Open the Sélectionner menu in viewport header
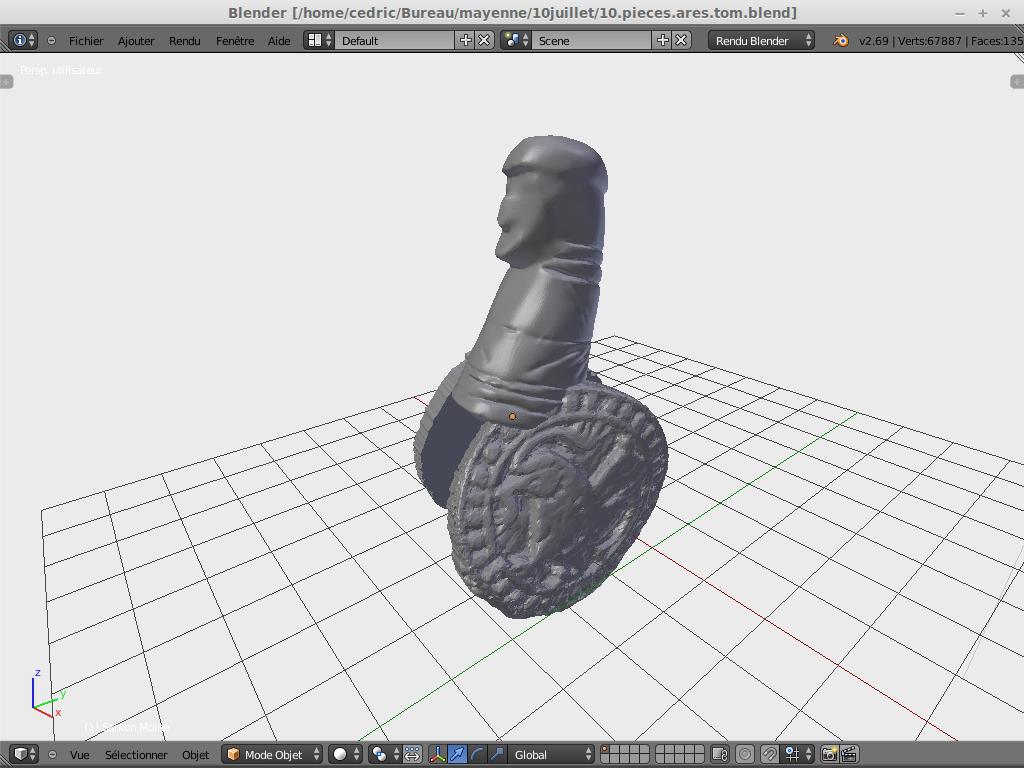1024x768 pixels. [x=136, y=754]
